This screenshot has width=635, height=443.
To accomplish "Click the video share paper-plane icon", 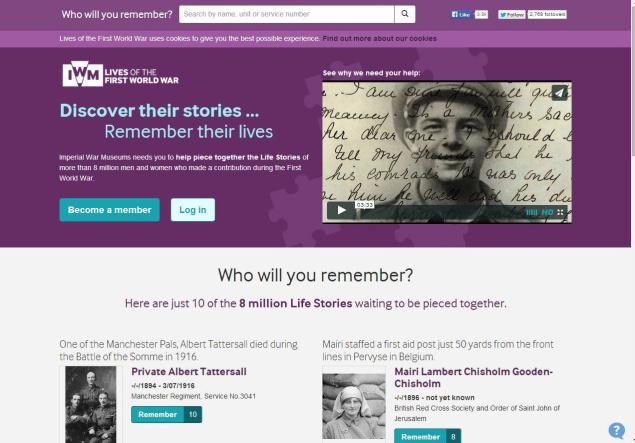I will [559, 93].
